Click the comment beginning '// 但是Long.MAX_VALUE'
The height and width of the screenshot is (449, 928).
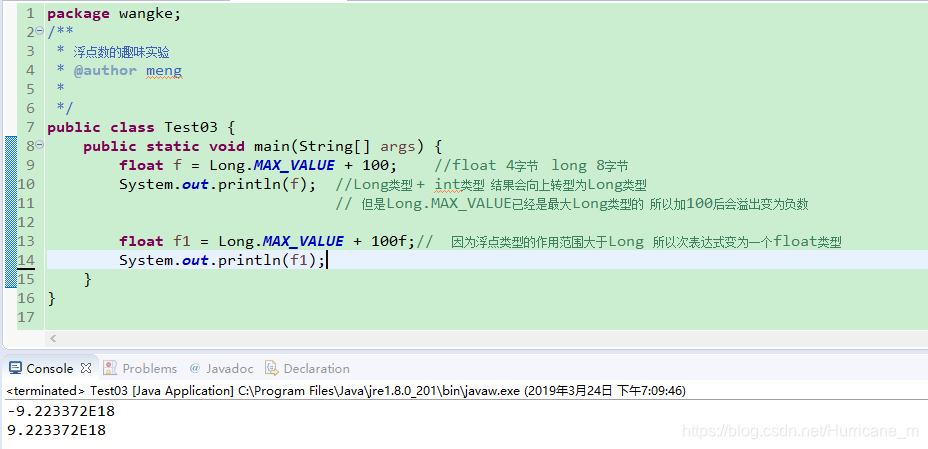click(x=572, y=204)
